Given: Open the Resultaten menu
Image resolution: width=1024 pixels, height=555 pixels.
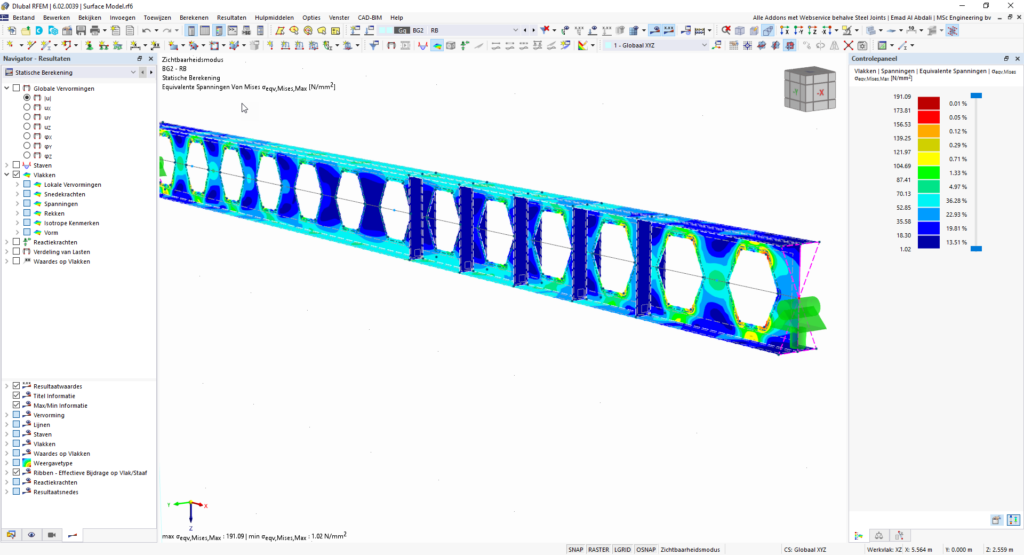Looking at the screenshot, I should 231,18.
